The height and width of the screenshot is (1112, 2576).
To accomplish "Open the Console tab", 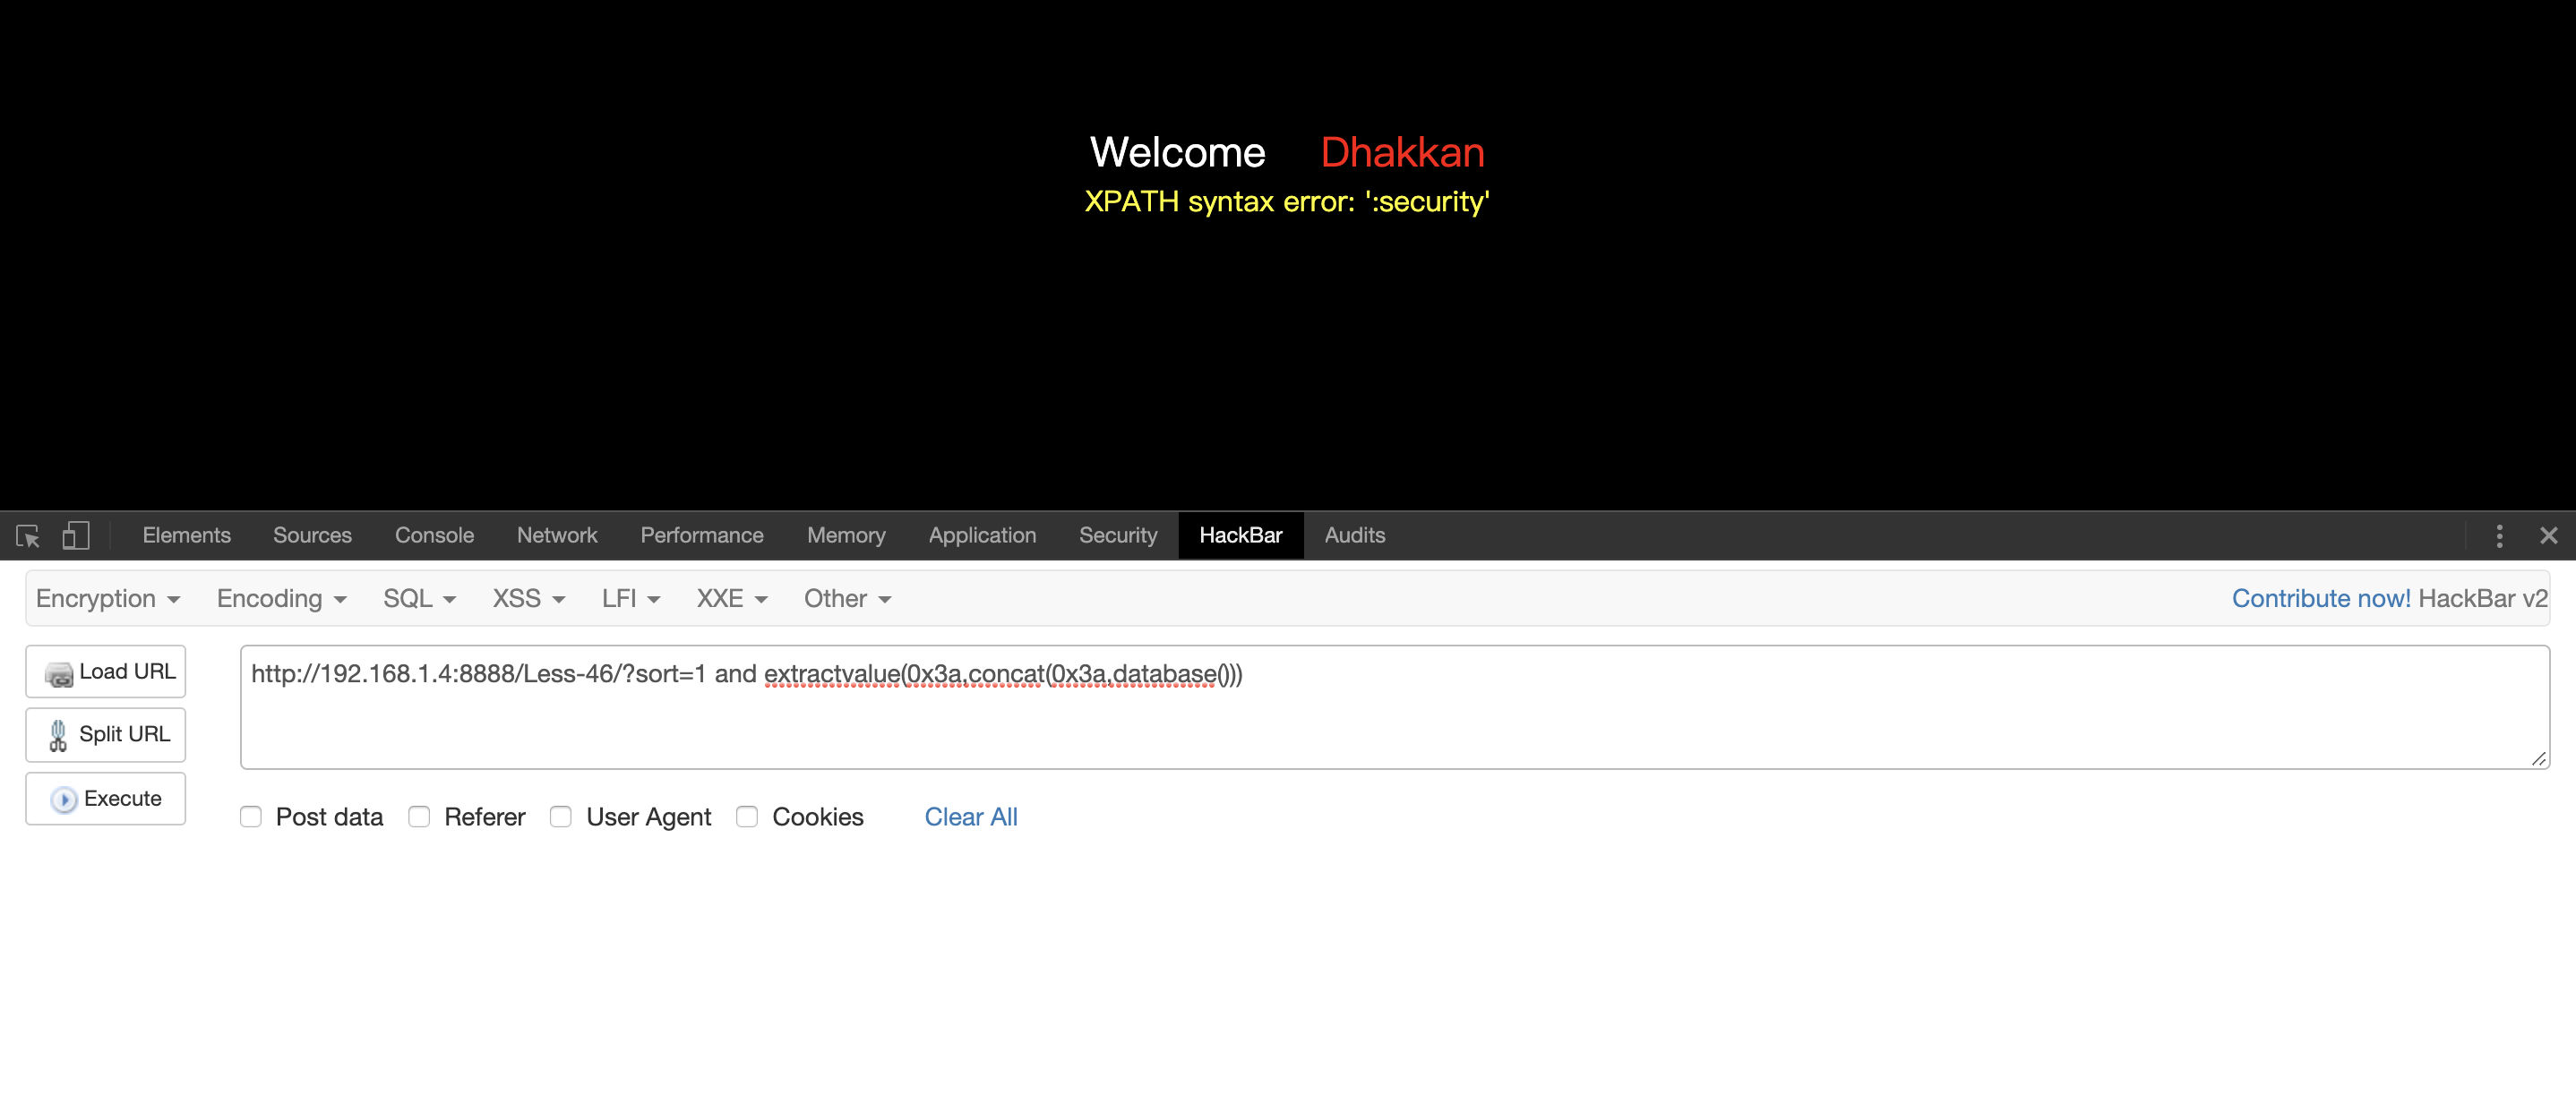I will click(434, 536).
